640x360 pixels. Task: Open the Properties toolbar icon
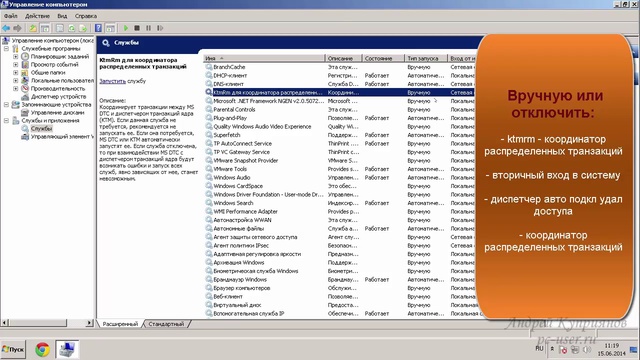coord(60,28)
